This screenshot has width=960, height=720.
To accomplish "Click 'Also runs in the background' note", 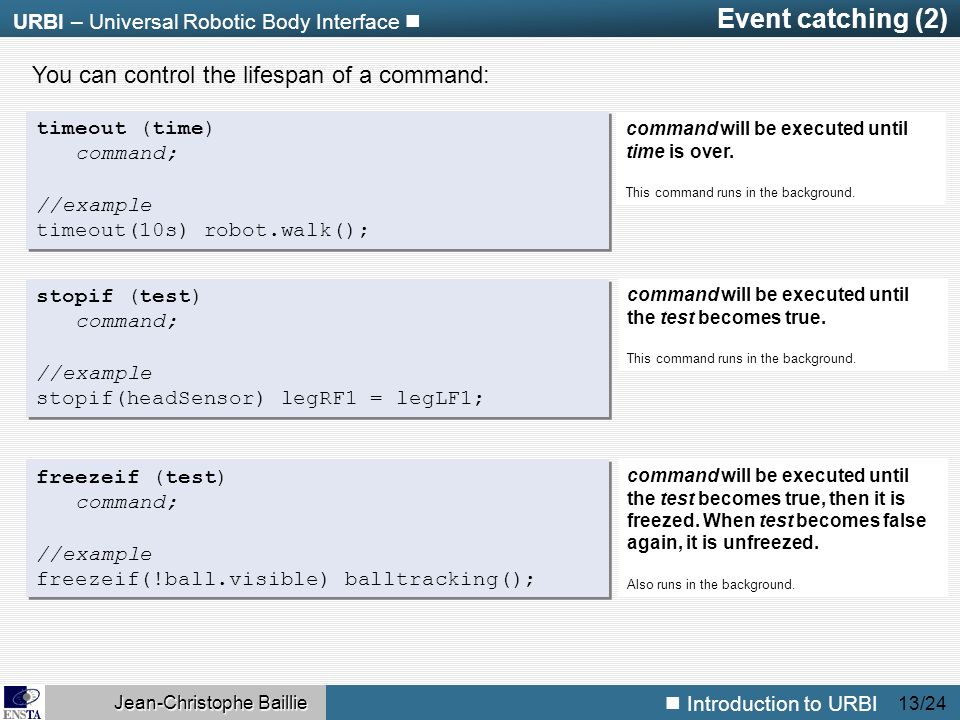I will point(710,585).
